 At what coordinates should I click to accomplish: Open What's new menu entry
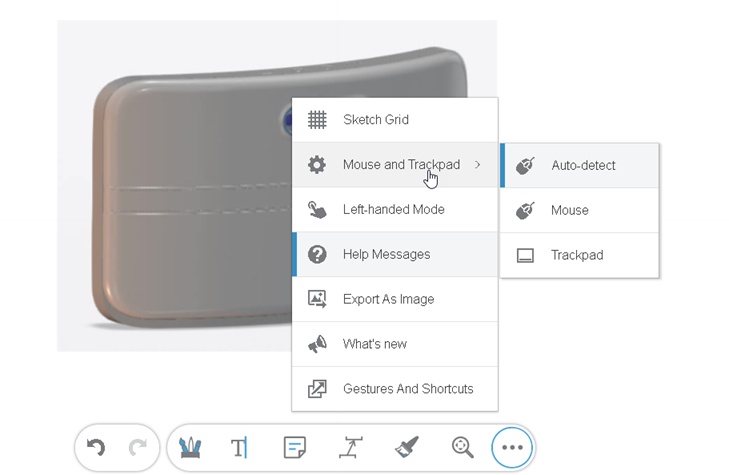(395, 344)
